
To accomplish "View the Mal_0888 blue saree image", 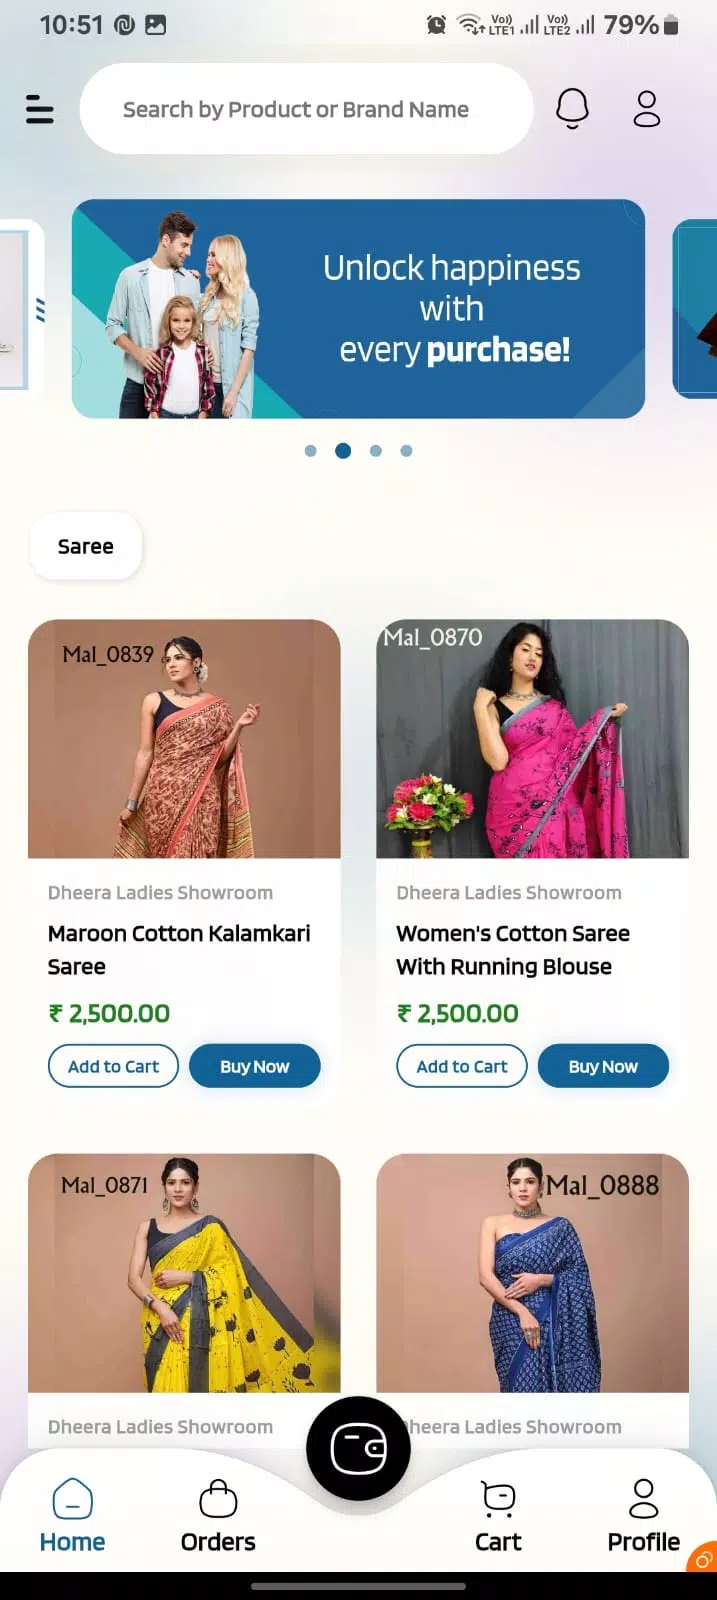I will [x=532, y=1273].
